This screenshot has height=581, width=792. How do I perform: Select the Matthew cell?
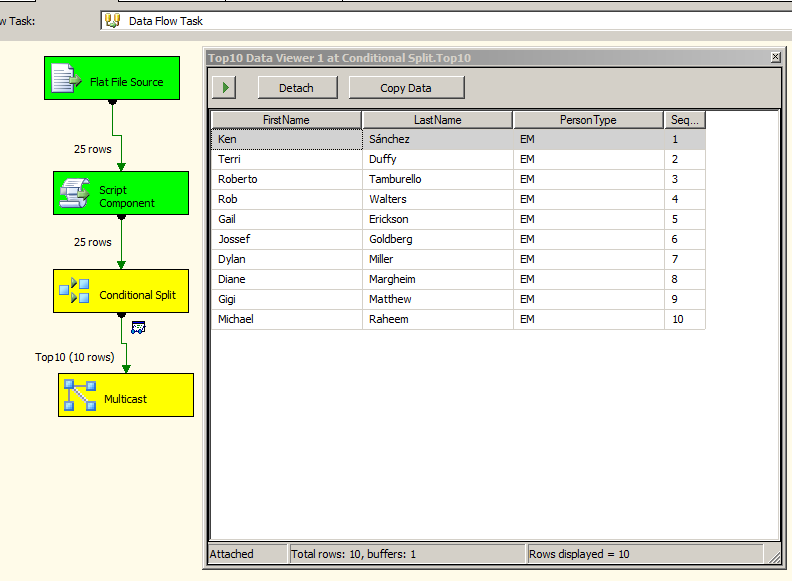pos(437,299)
